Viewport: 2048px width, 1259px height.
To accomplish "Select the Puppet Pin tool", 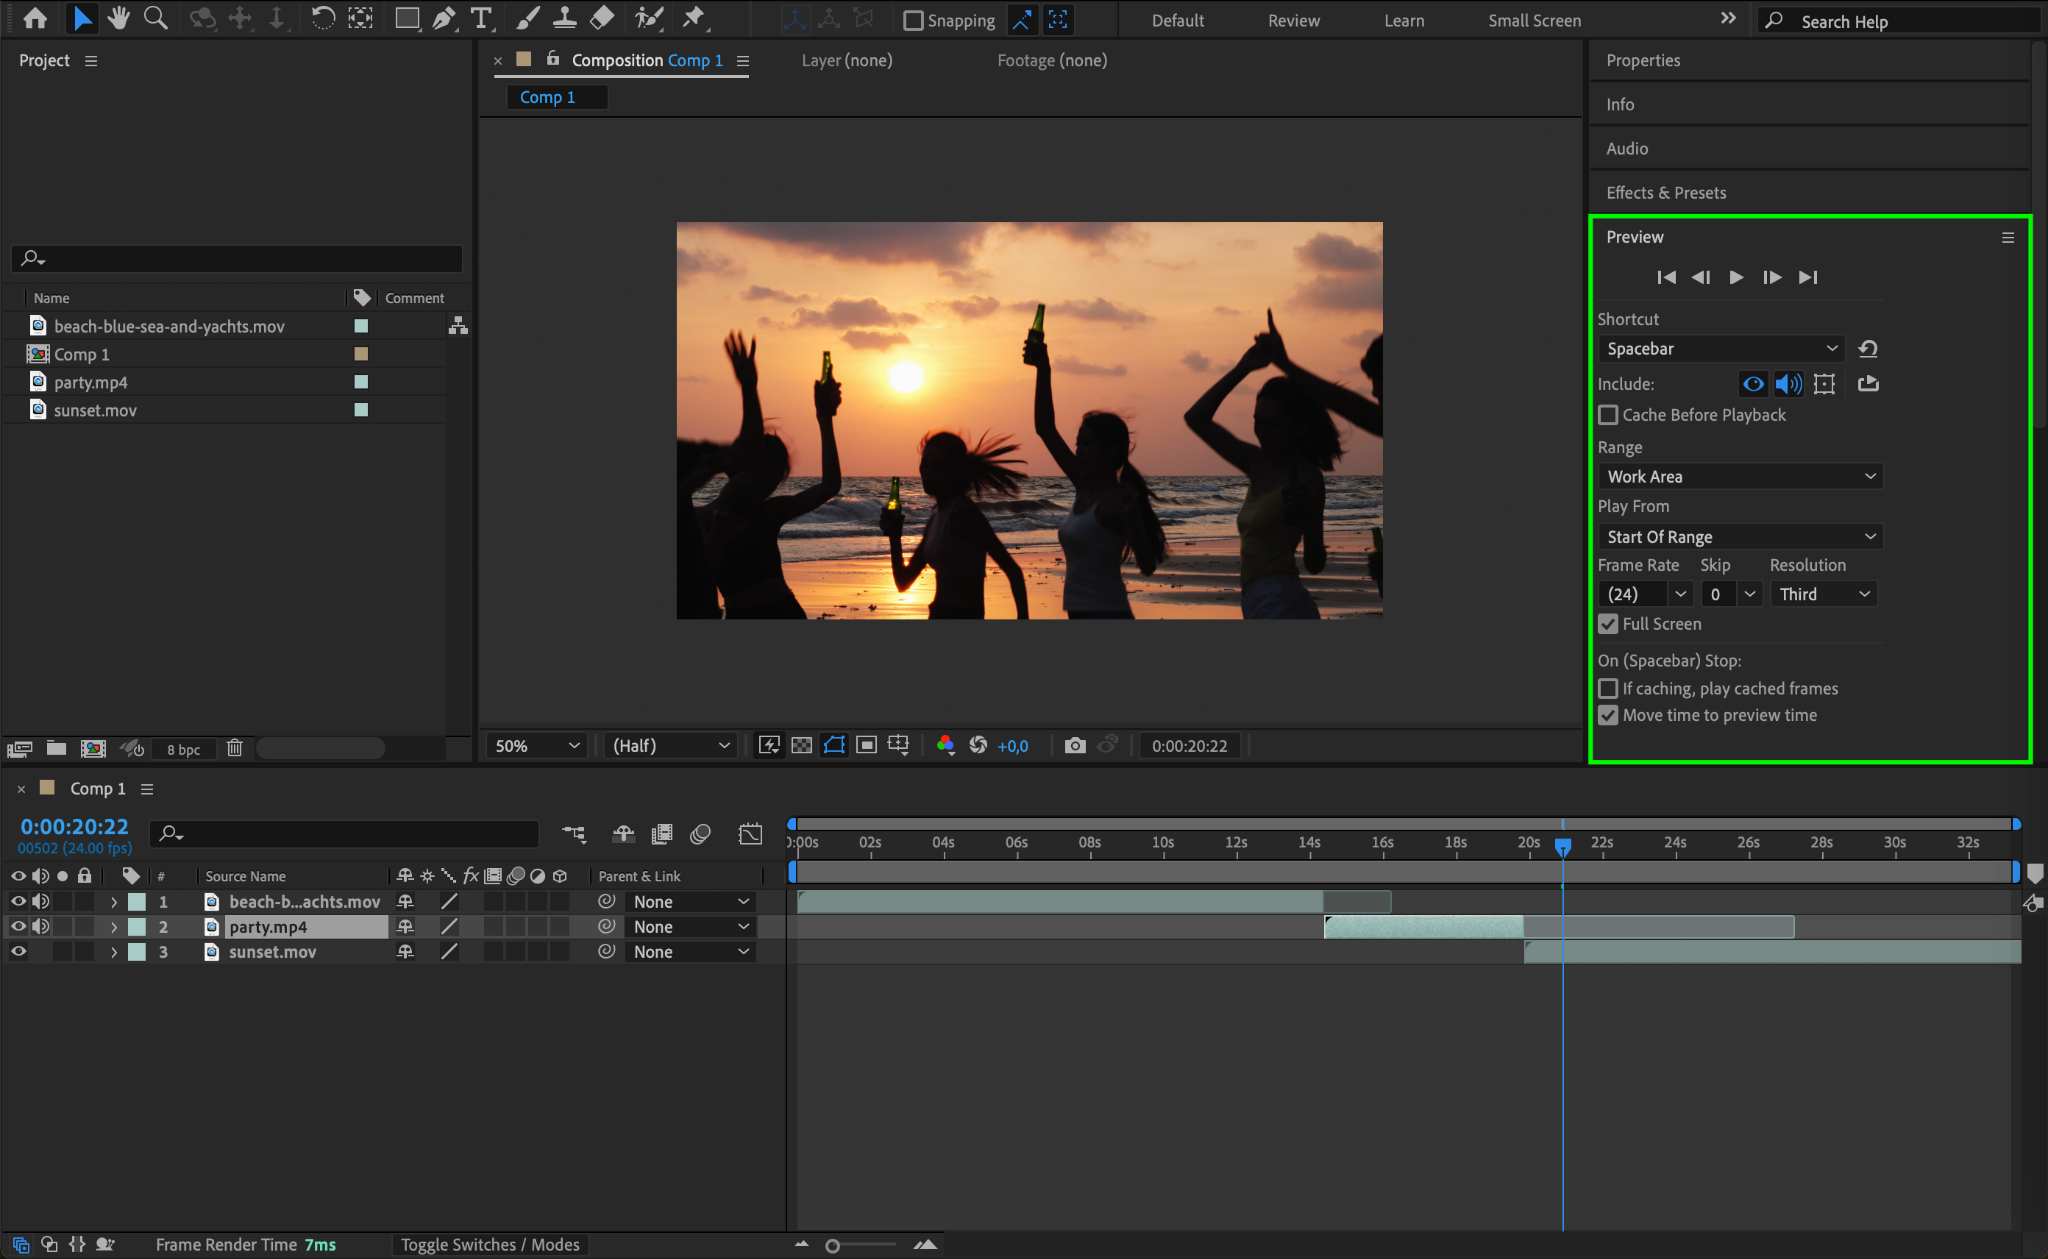I will click(x=693, y=18).
